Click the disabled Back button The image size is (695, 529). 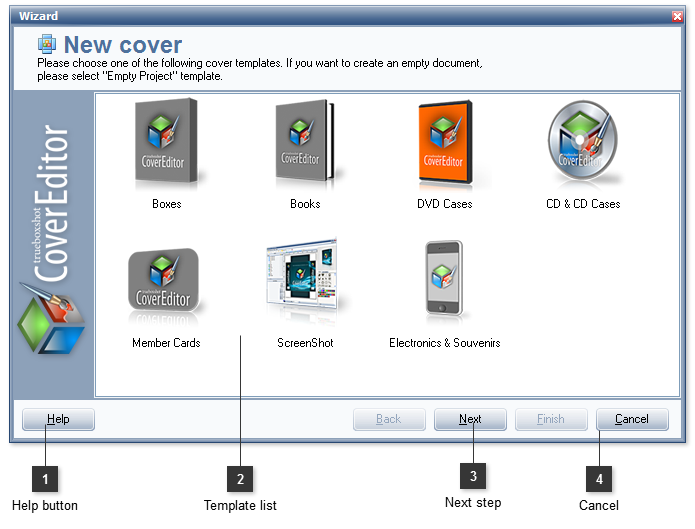389,419
